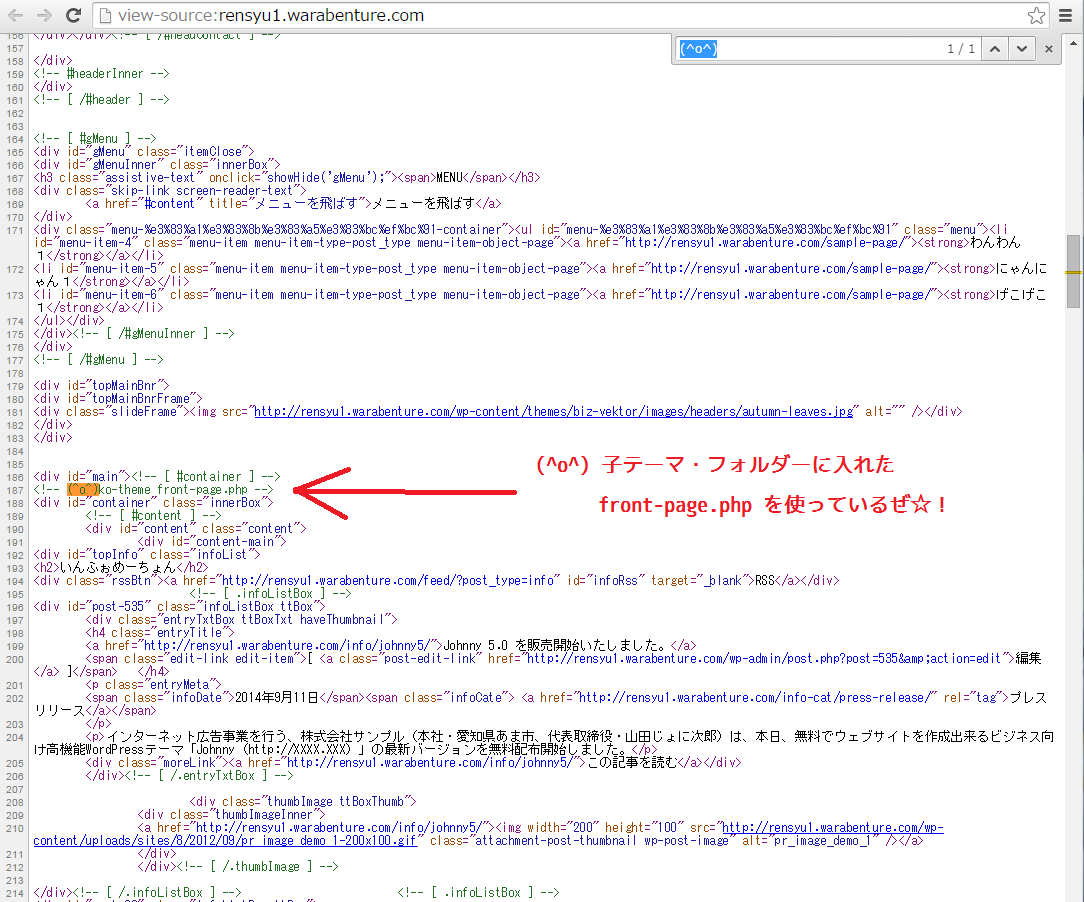1084x902 pixels.
Task: Open the autumn-leaves.jpg image link
Action: (554, 411)
